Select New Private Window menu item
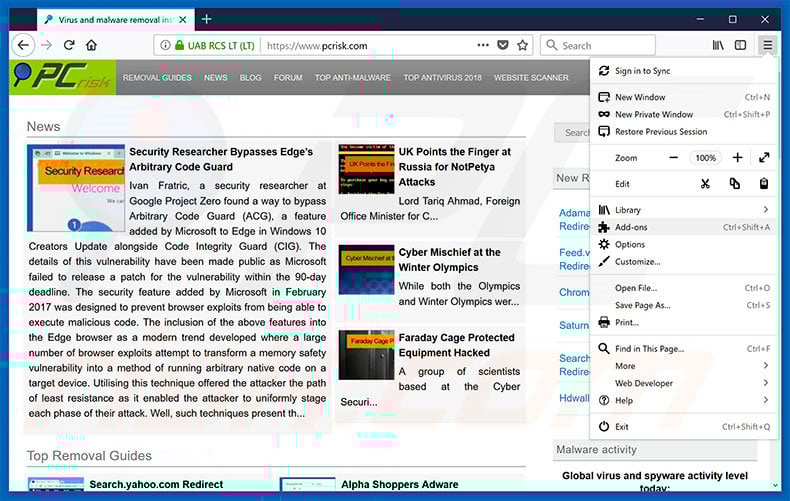Screen dimensions: 790x501 tap(653, 115)
